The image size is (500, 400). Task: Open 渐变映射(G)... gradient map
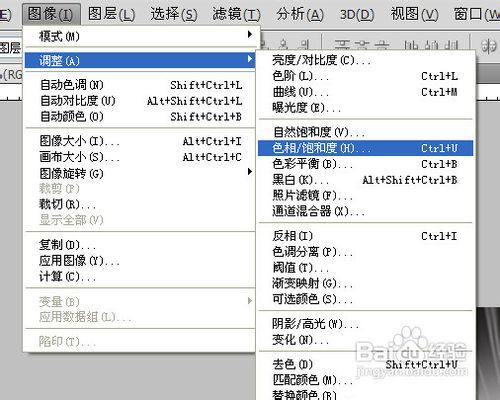click(366, 283)
